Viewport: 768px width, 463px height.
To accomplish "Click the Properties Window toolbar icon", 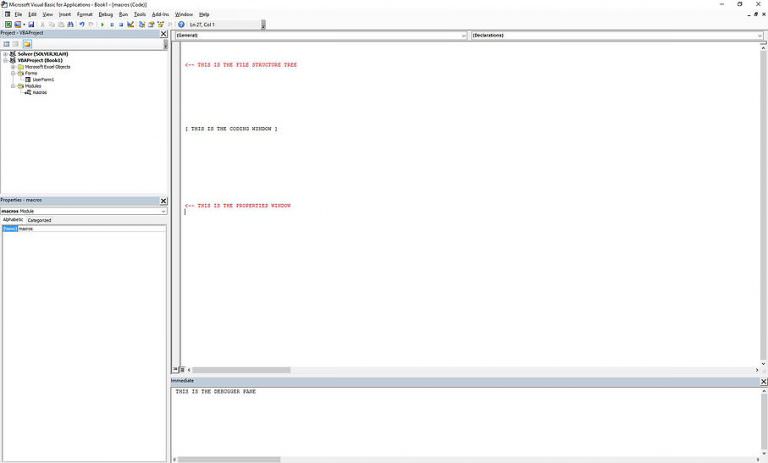I will click(151, 24).
